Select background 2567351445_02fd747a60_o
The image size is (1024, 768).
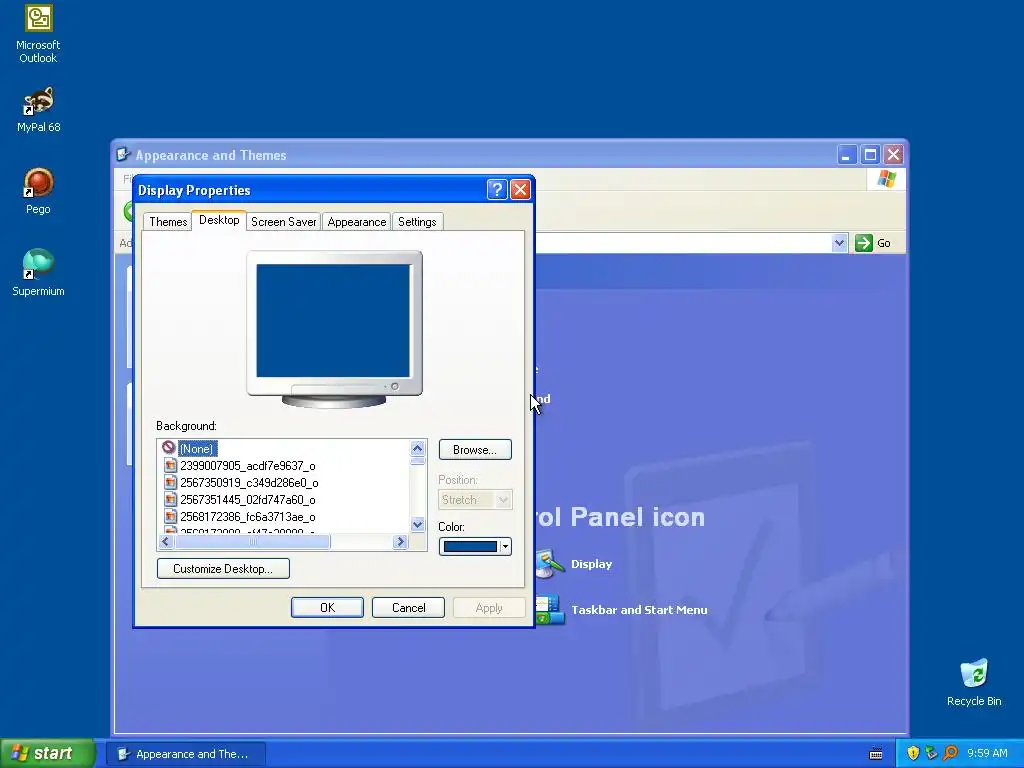[x=248, y=500]
